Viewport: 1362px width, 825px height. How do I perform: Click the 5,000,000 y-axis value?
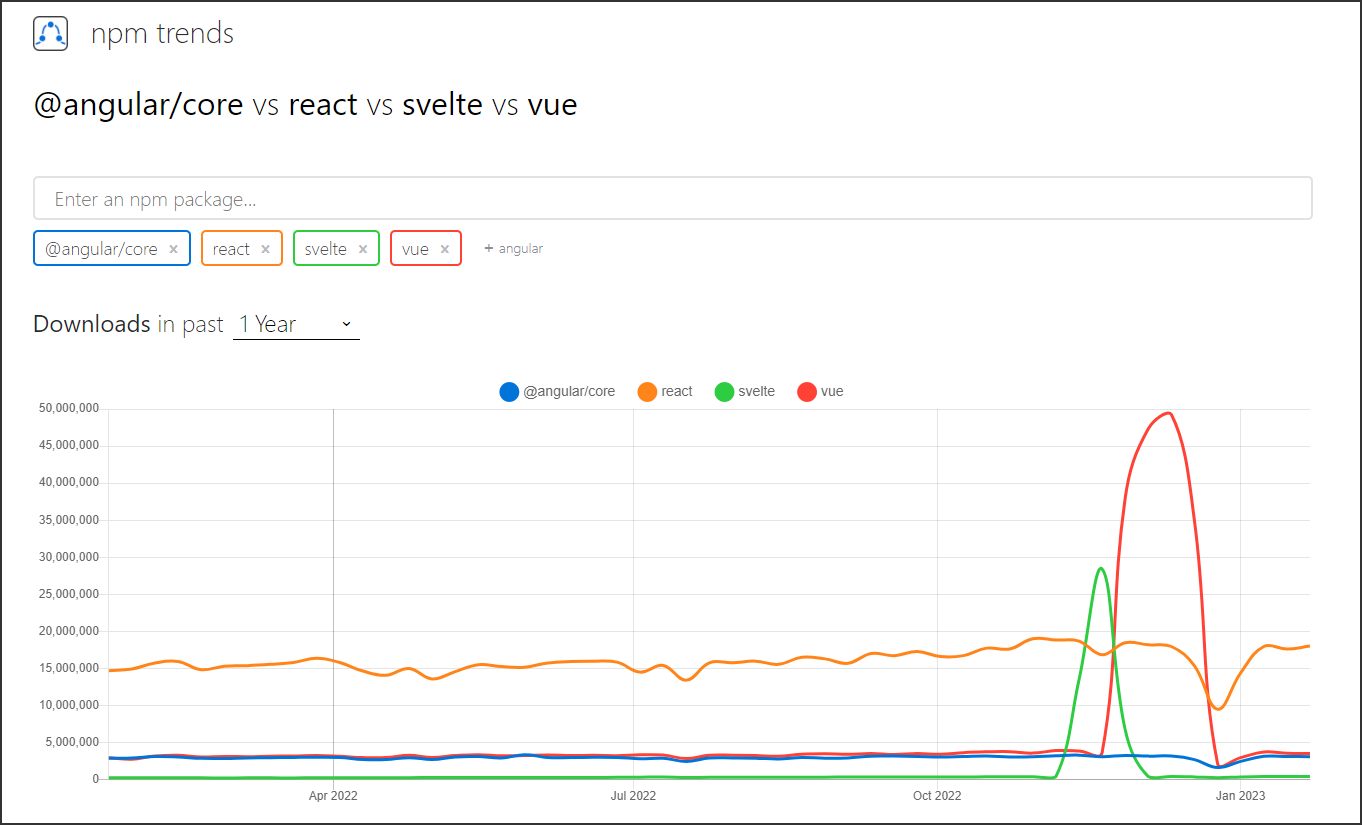click(x=71, y=742)
